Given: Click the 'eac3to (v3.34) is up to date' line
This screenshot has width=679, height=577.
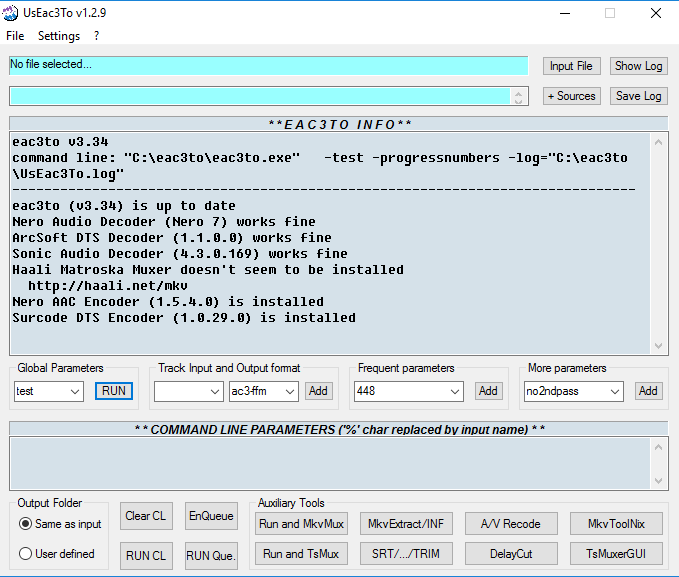Looking at the screenshot, I should coord(124,206).
